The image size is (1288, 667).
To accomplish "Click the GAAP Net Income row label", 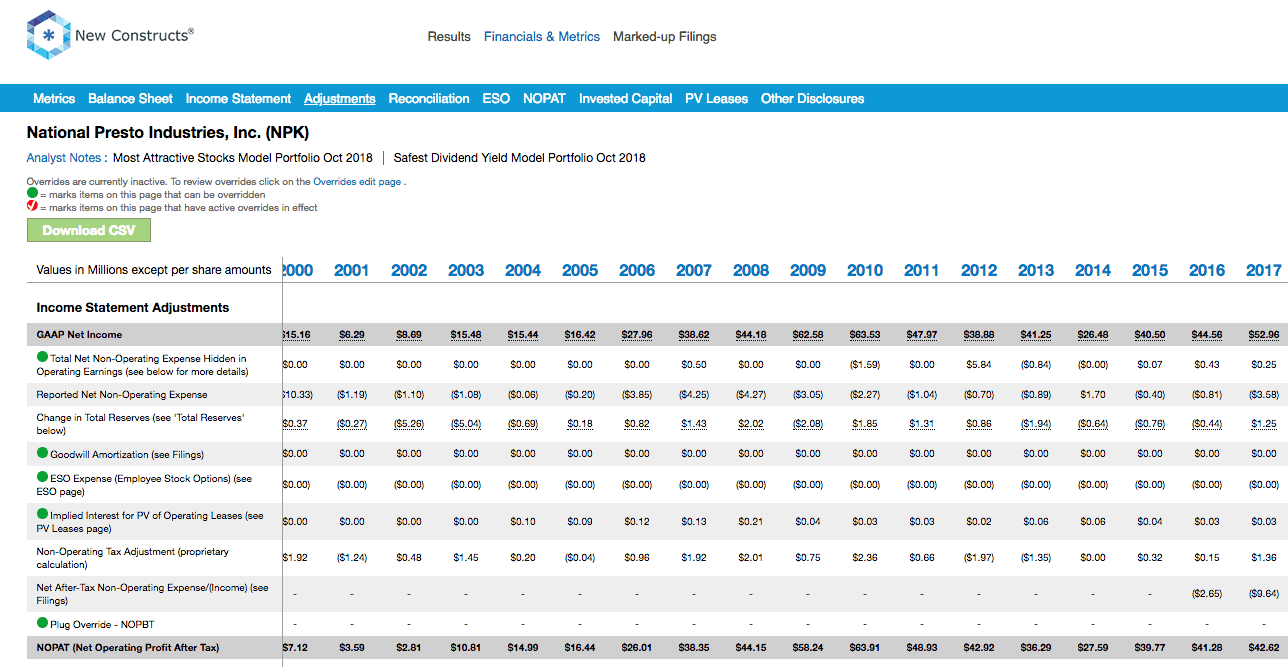I will coord(80,334).
